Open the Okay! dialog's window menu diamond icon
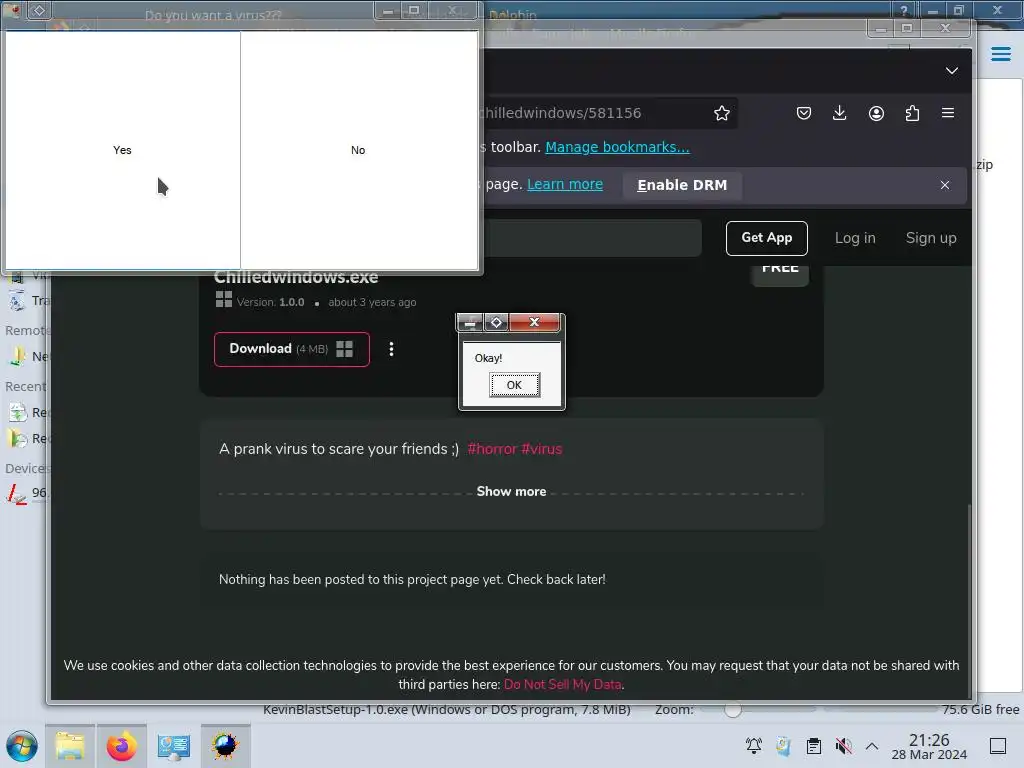Image resolution: width=1024 pixels, height=768 pixels. pyautogui.click(x=496, y=322)
